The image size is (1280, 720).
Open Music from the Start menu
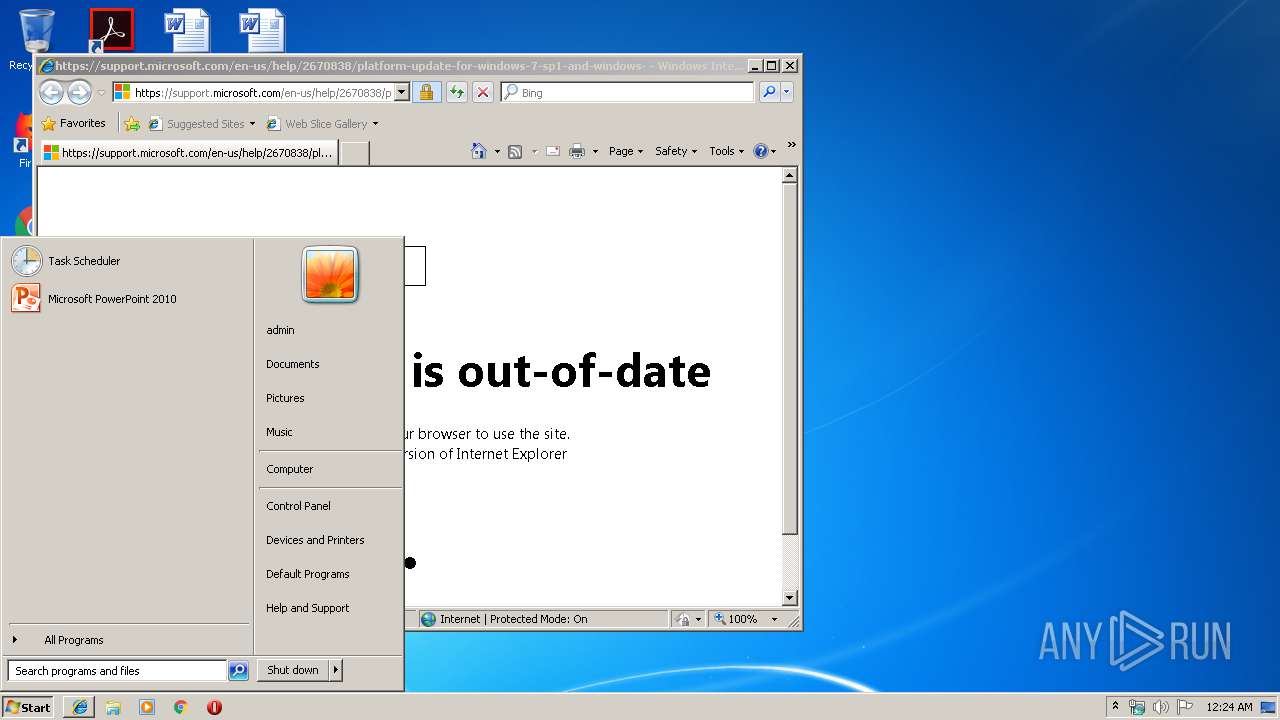[279, 432]
